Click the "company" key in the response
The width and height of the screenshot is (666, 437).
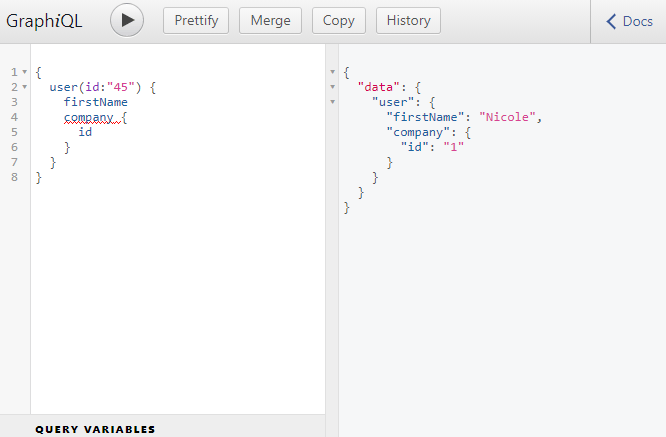pyautogui.click(x=418, y=132)
